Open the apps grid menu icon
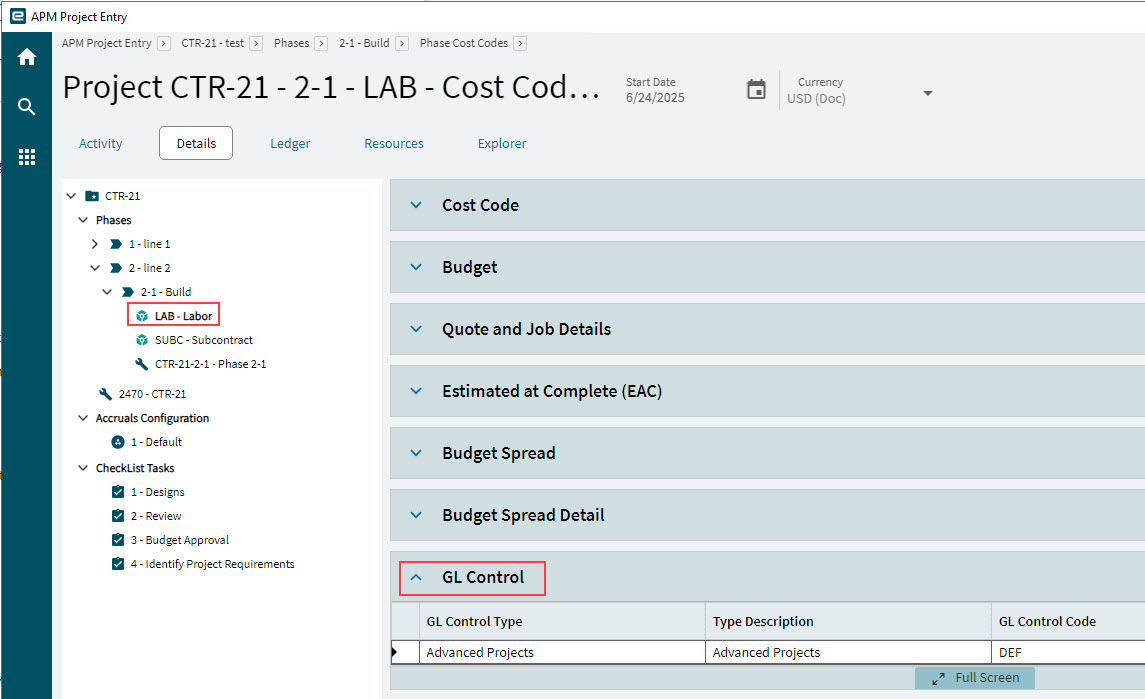 click(x=27, y=157)
